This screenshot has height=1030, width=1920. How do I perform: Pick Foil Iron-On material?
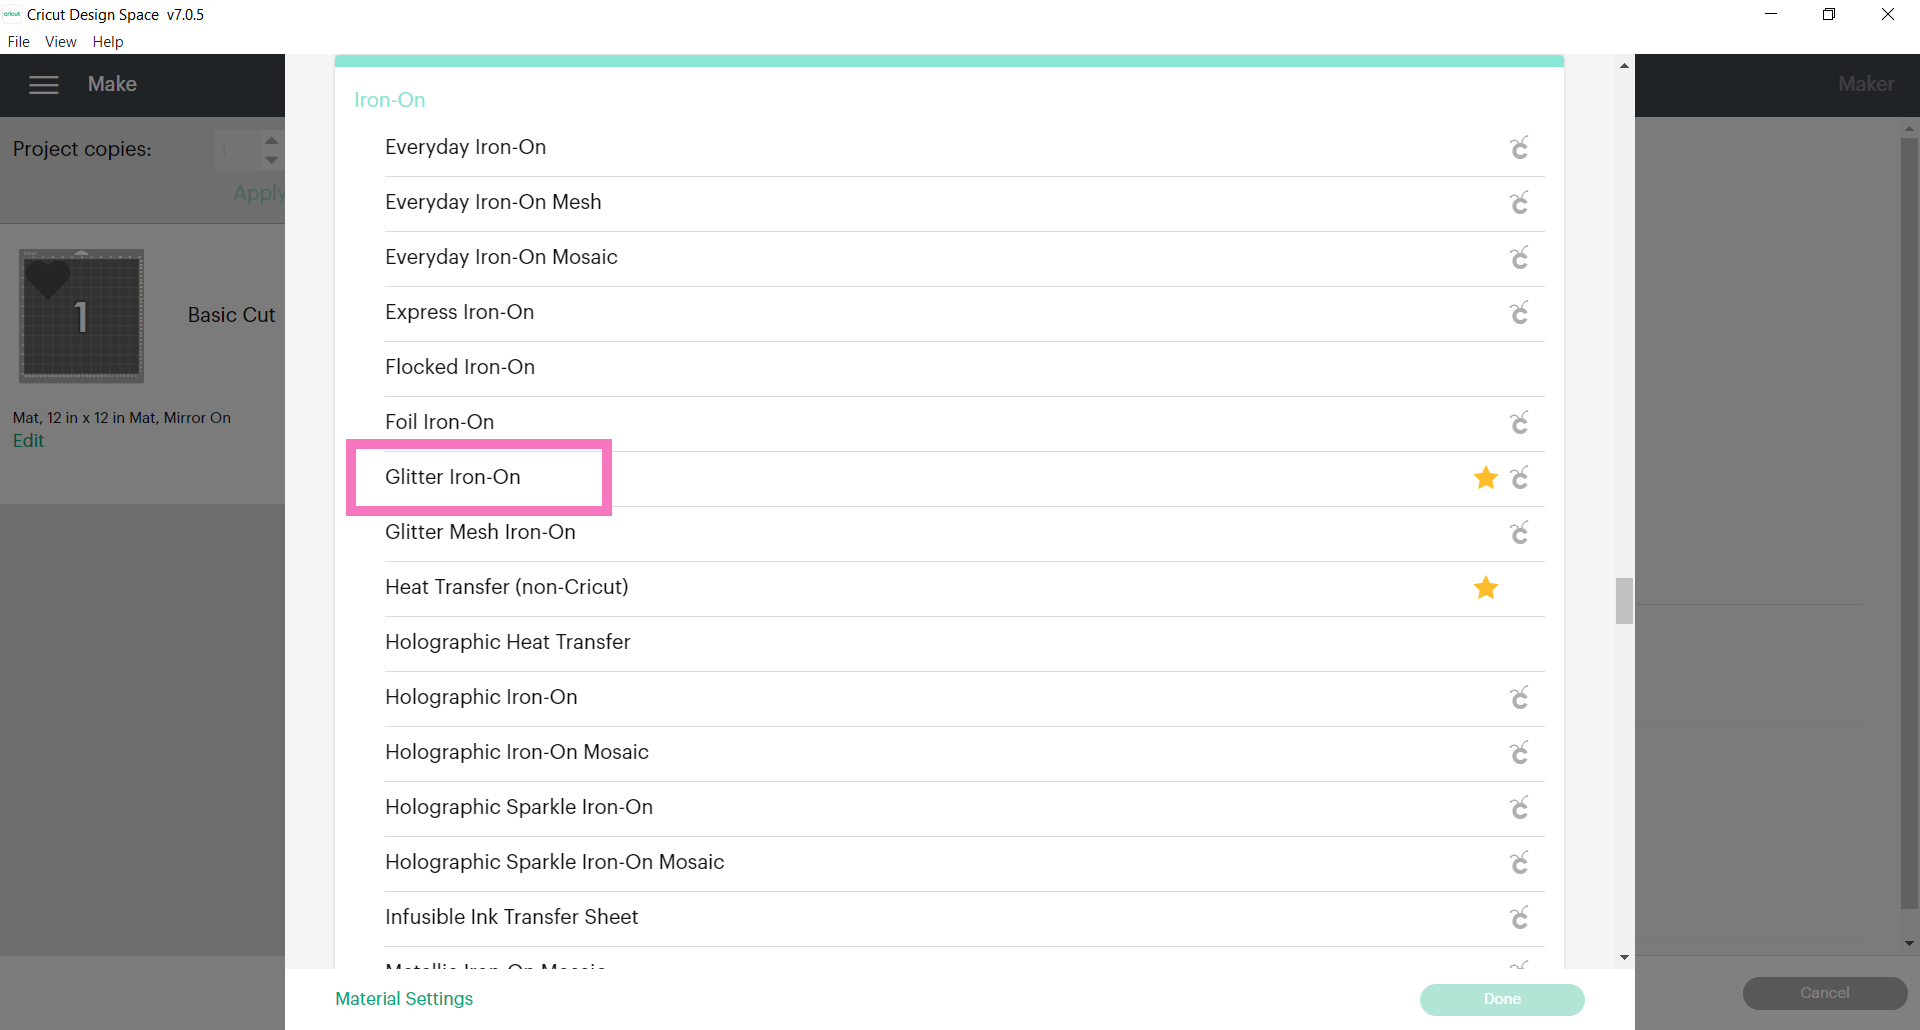[964, 423]
